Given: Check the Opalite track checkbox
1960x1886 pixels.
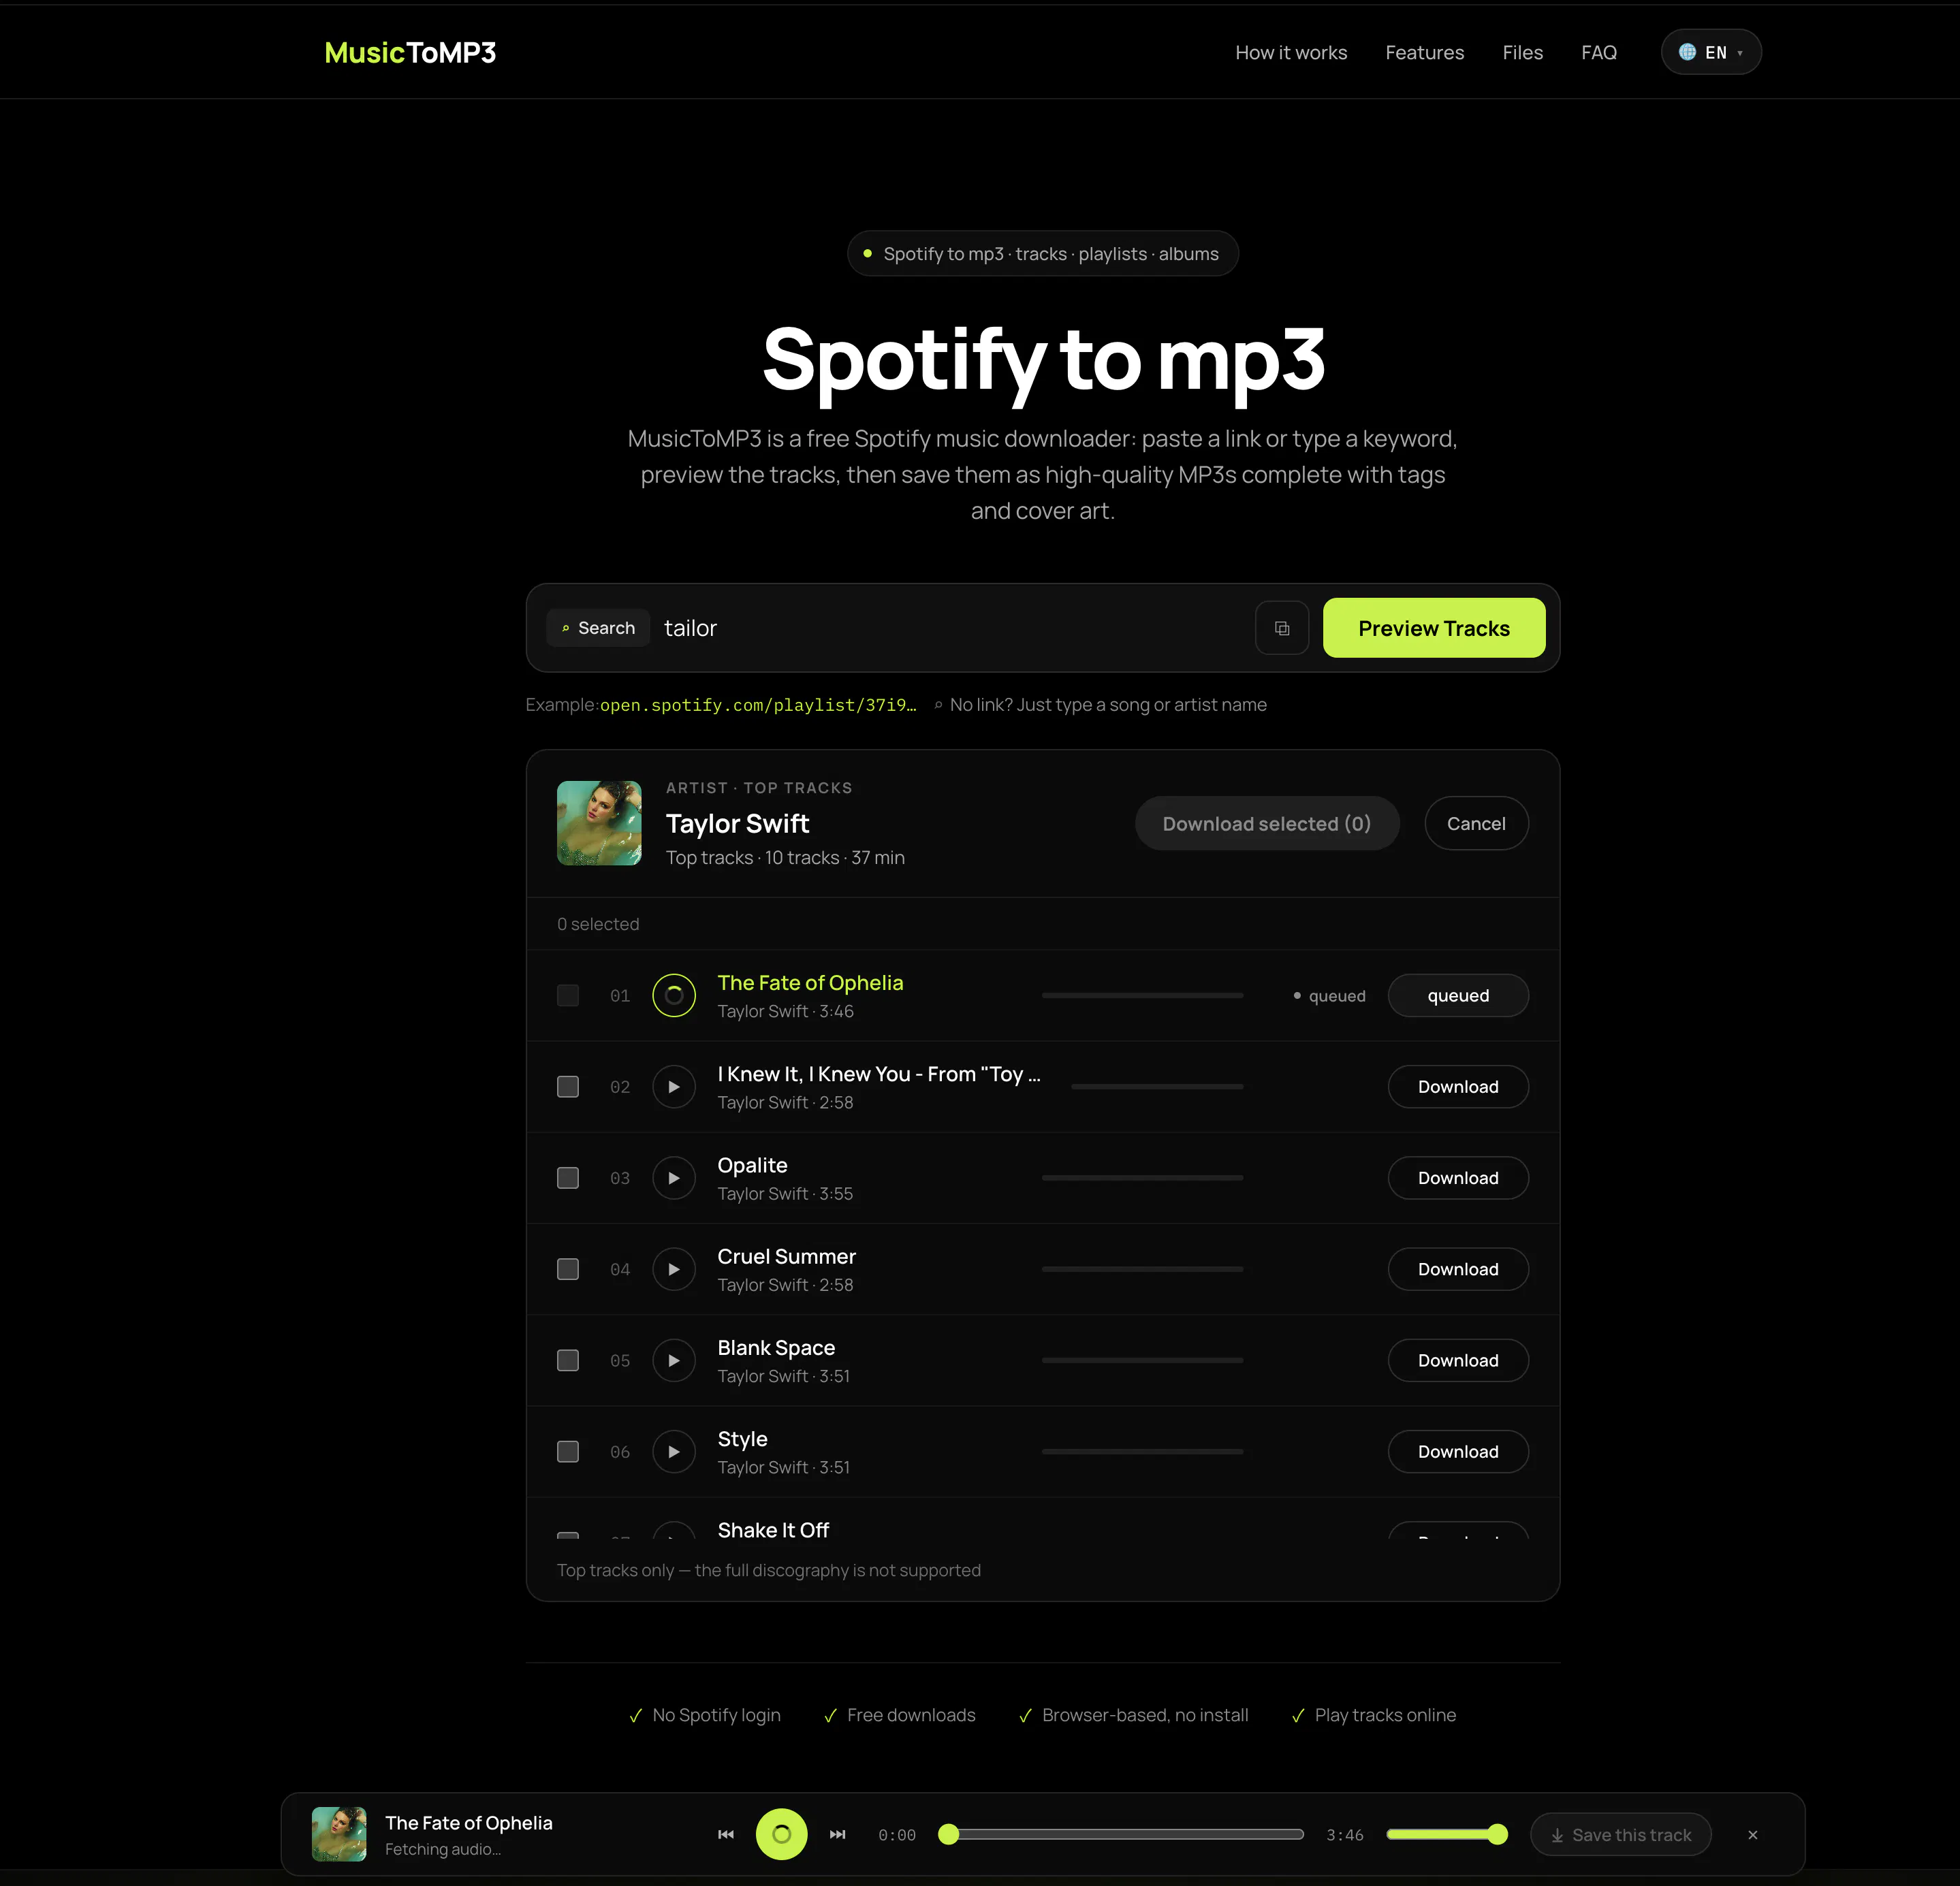Looking at the screenshot, I should [568, 1177].
